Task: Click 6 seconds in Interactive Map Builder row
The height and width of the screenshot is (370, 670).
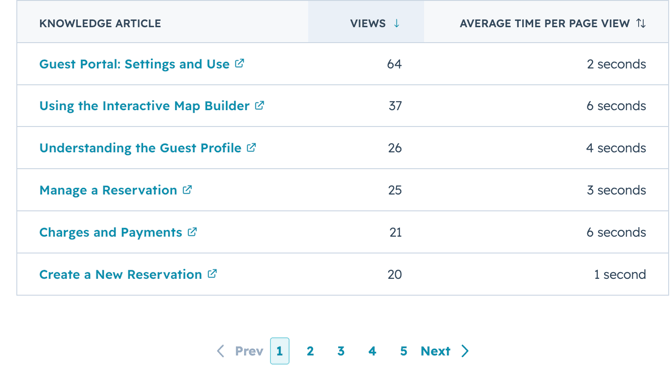Action: 616,106
